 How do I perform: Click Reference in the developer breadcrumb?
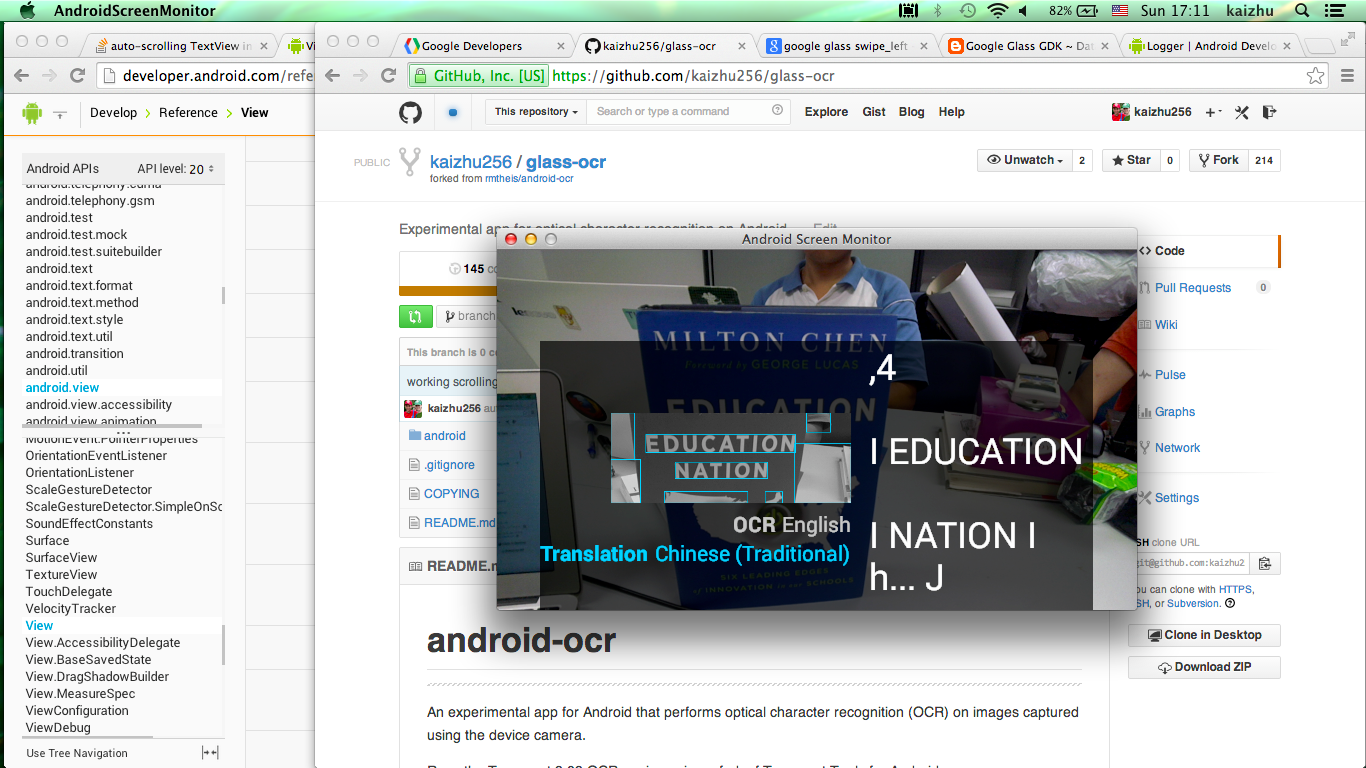click(188, 112)
